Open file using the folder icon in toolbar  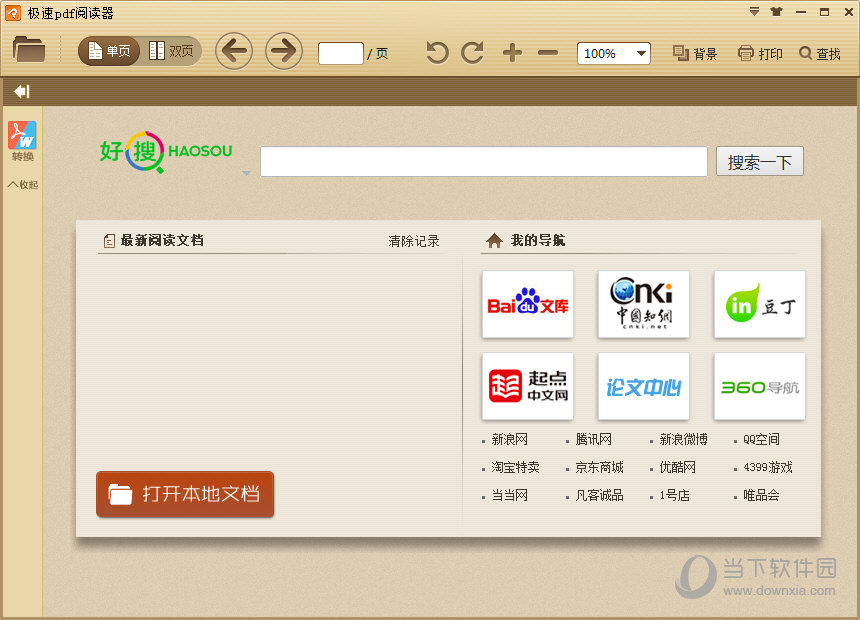click(x=29, y=49)
